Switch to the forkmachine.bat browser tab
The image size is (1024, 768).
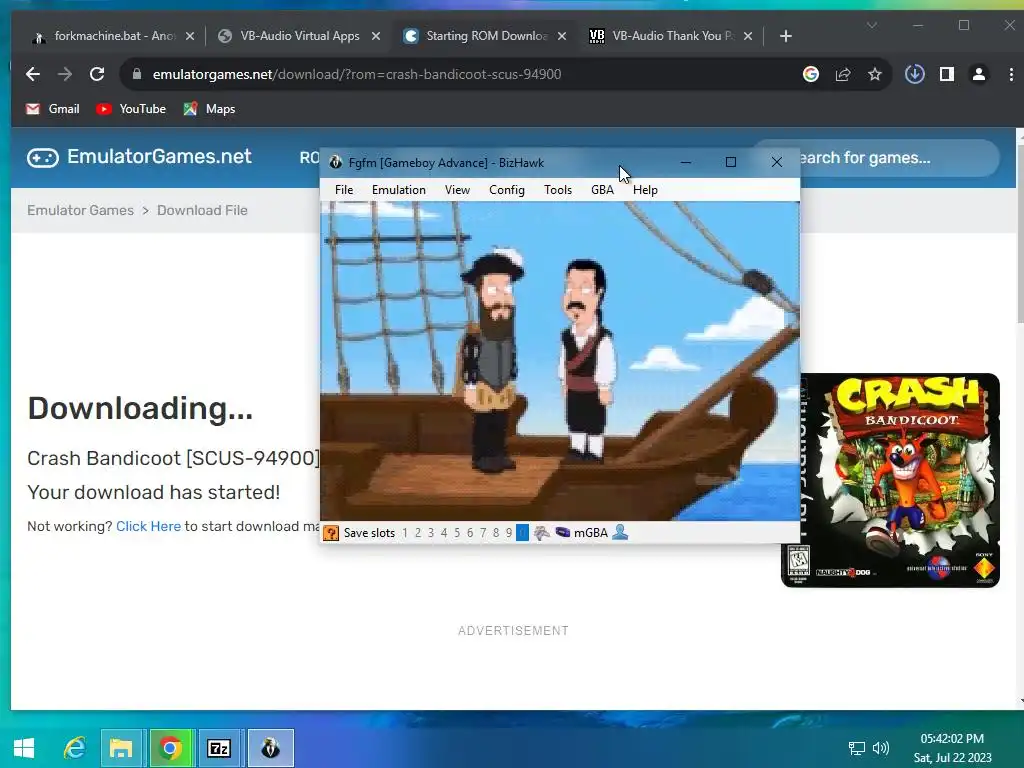tap(112, 36)
